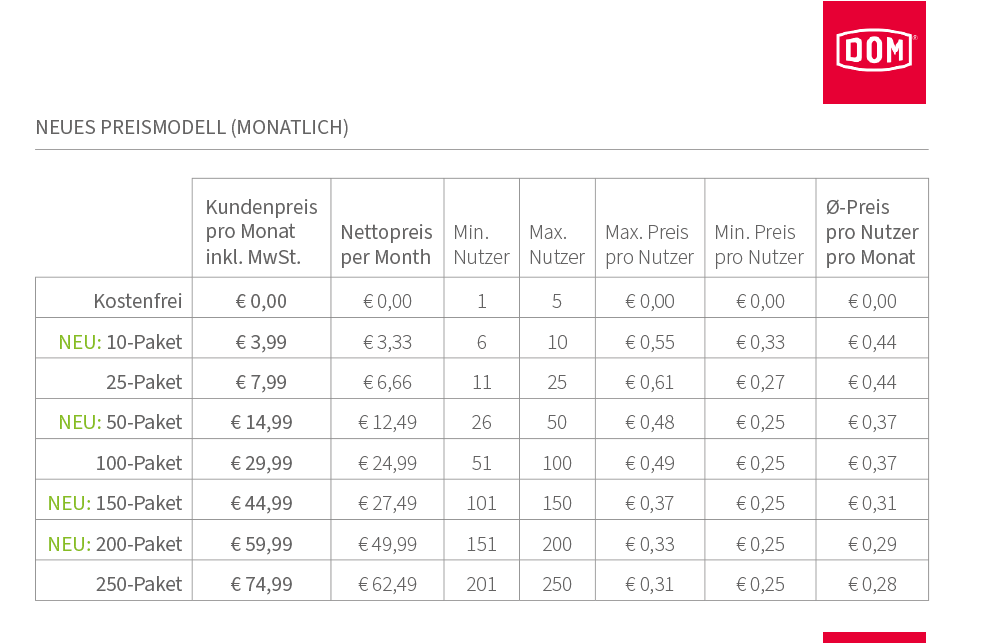Click the NEU: 50-Paket label
Screen dimensions: 1000x643
point(121,422)
